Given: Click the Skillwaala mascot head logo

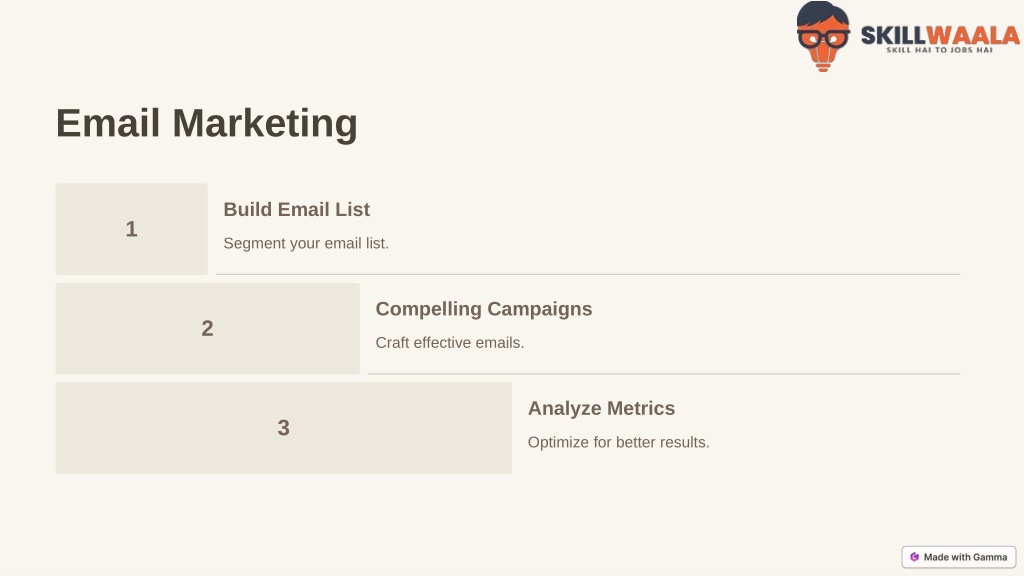Looking at the screenshot, I should pyautogui.click(x=823, y=37).
